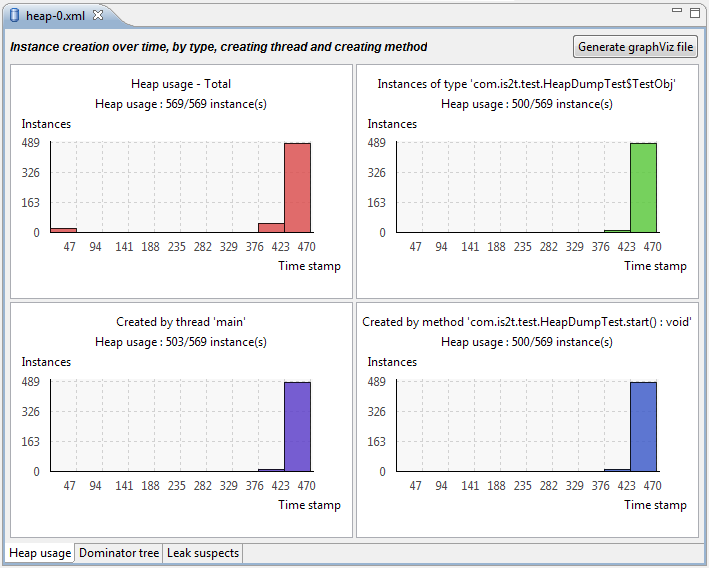Click the purple bar in thread 'main' chart
Viewport: 709px width, 568px height.
coord(297,427)
